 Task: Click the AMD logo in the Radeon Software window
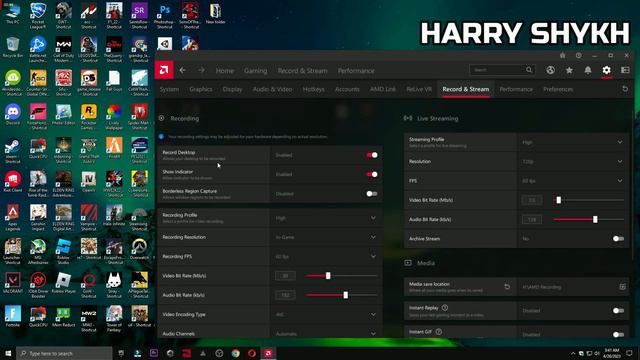click(x=164, y=70)
